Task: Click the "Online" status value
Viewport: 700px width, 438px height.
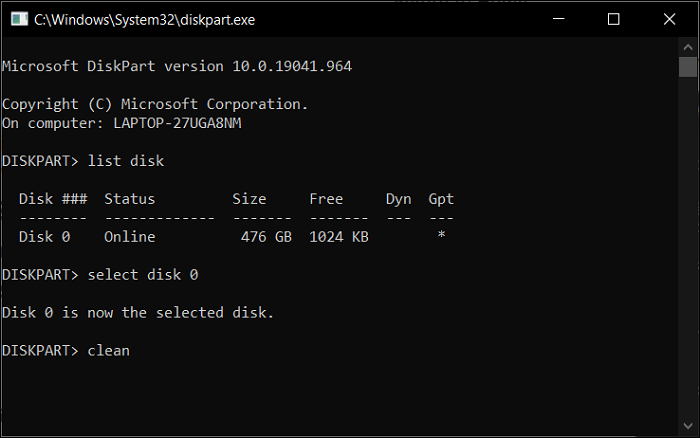Action: (x=130, y=237)
